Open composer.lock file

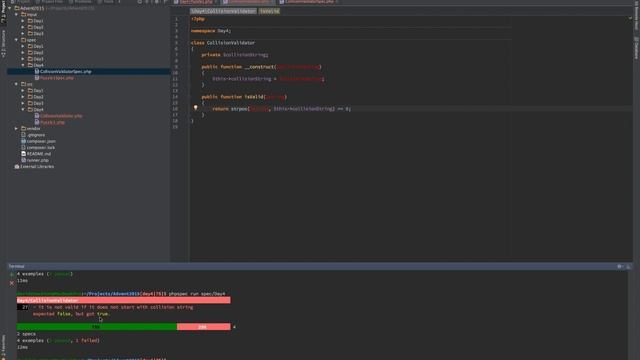pyautogui.click(x=41, y=148)
